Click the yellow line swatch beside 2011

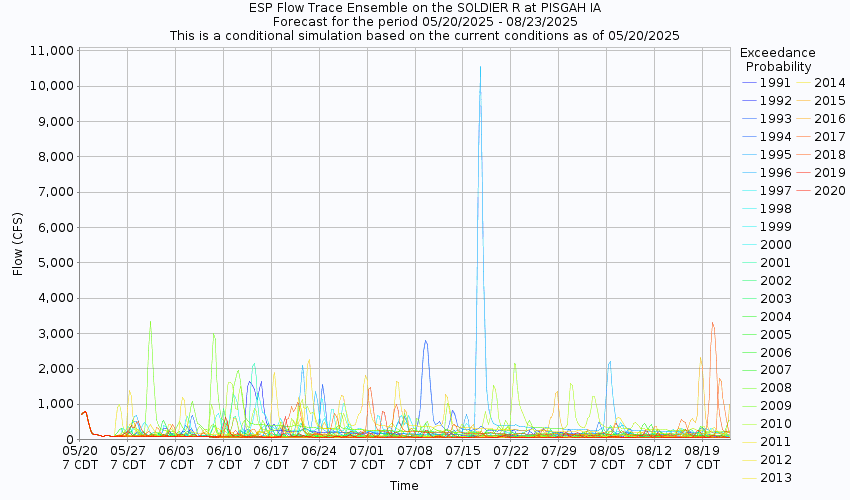pyautogui.click(x=750, y=442)
